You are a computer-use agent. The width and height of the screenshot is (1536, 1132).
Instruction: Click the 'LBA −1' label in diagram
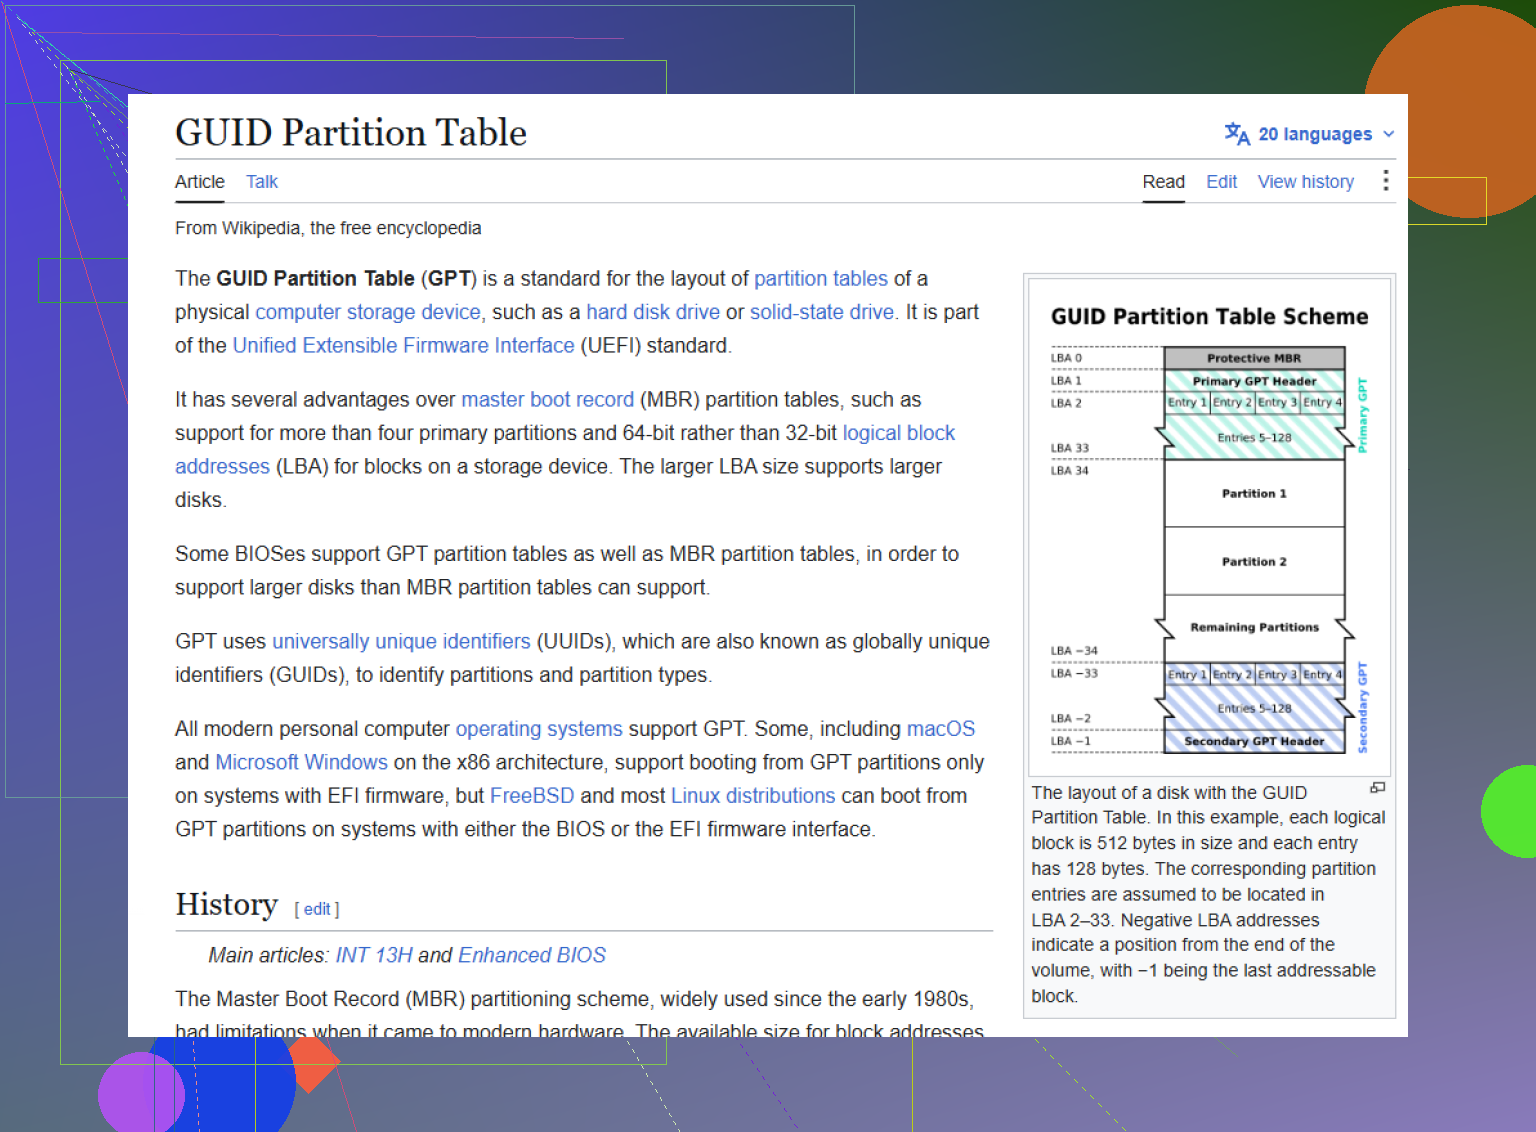click(x=1071, y=741)
